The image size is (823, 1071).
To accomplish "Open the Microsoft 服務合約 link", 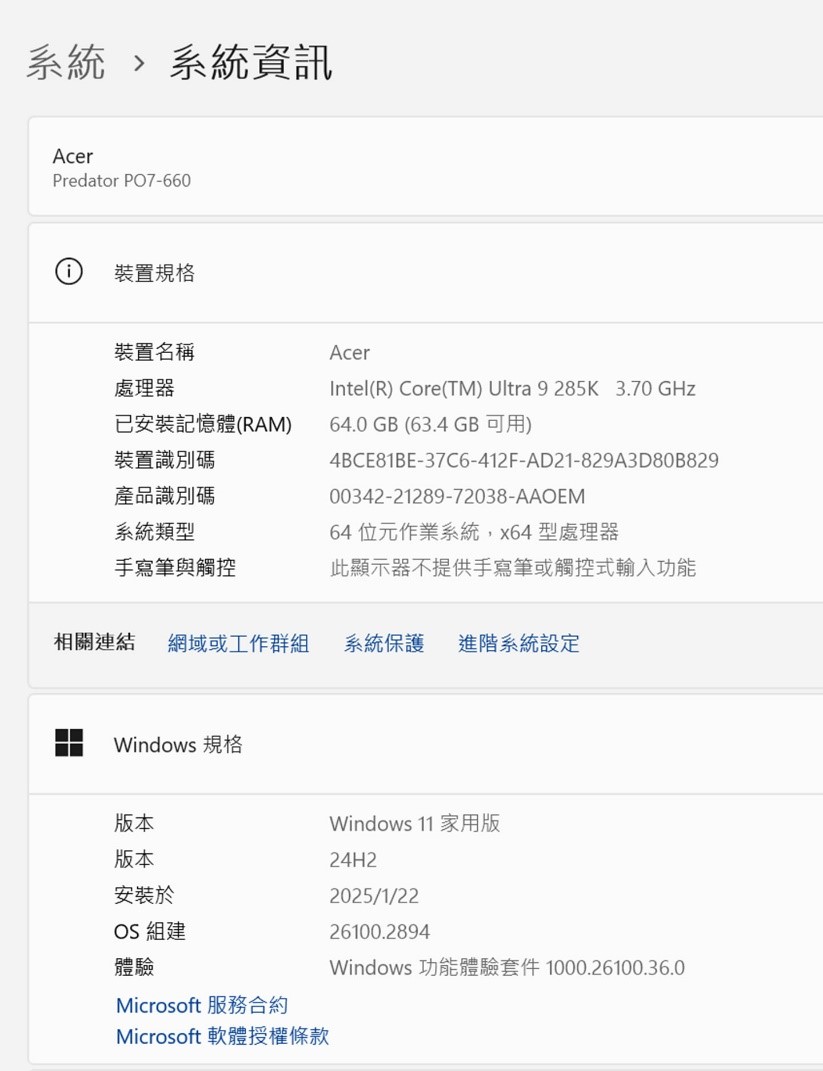I will pyautogui.click(x=202, y=1005).
